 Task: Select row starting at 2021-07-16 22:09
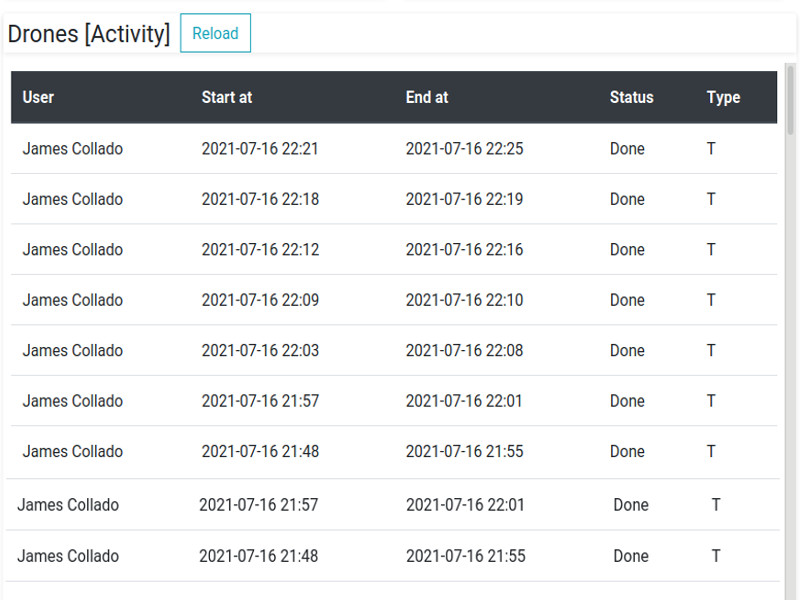tap(394, 300)
